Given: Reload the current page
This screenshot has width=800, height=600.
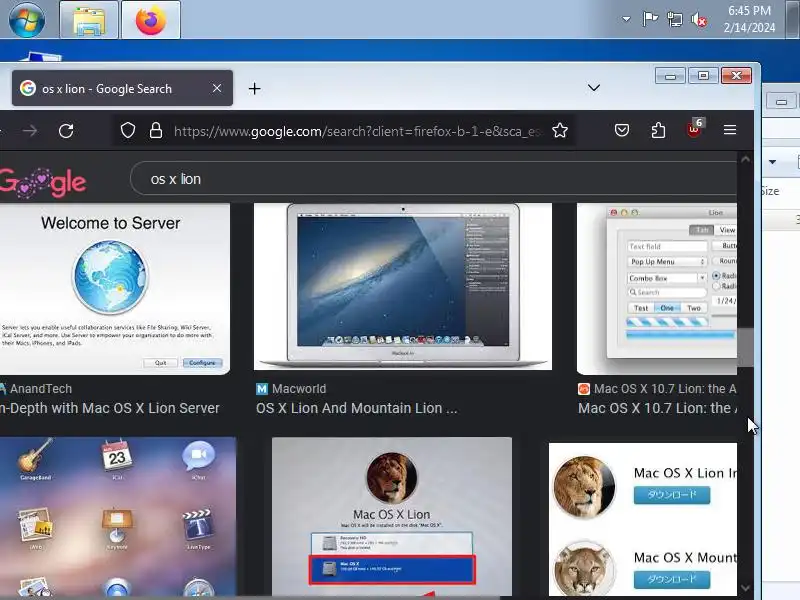Looking at the screenshot, I should 66,131.
